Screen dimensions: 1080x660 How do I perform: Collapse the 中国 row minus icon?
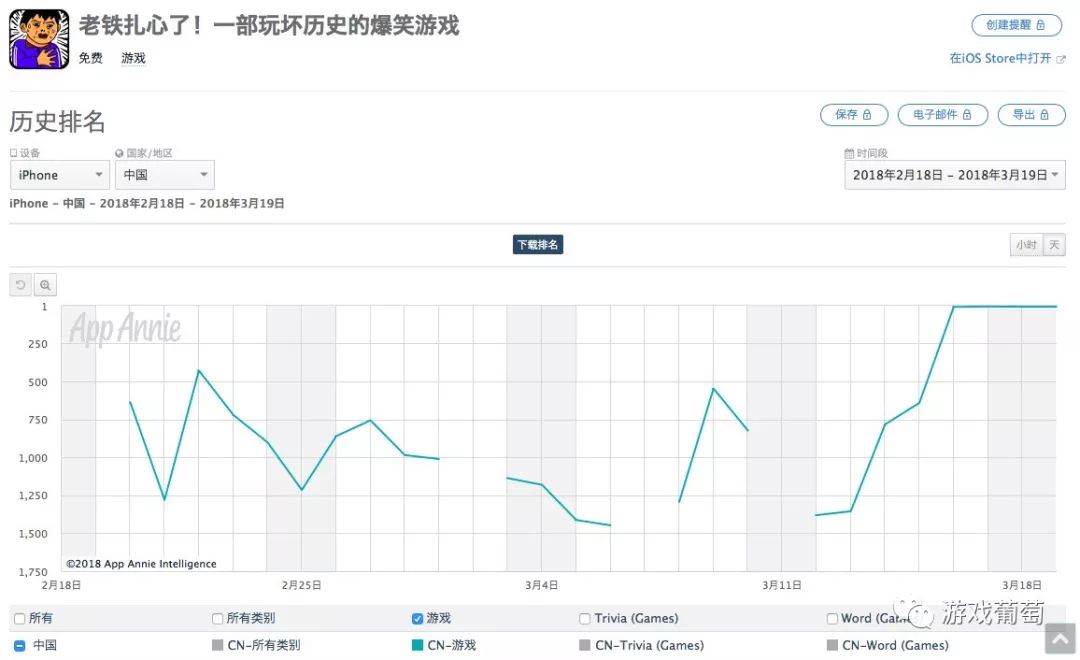pos(20,645)
